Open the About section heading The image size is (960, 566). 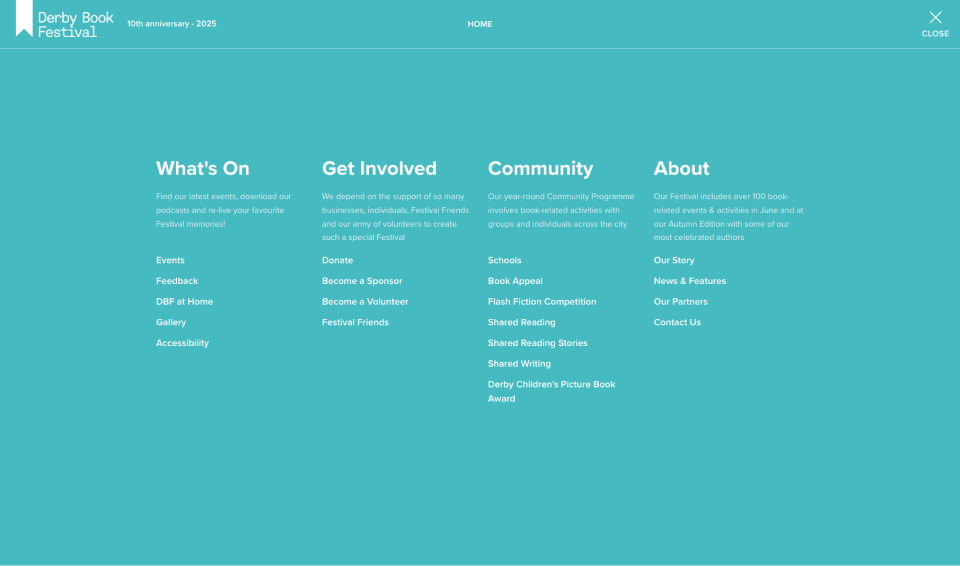tap(681, 168)
